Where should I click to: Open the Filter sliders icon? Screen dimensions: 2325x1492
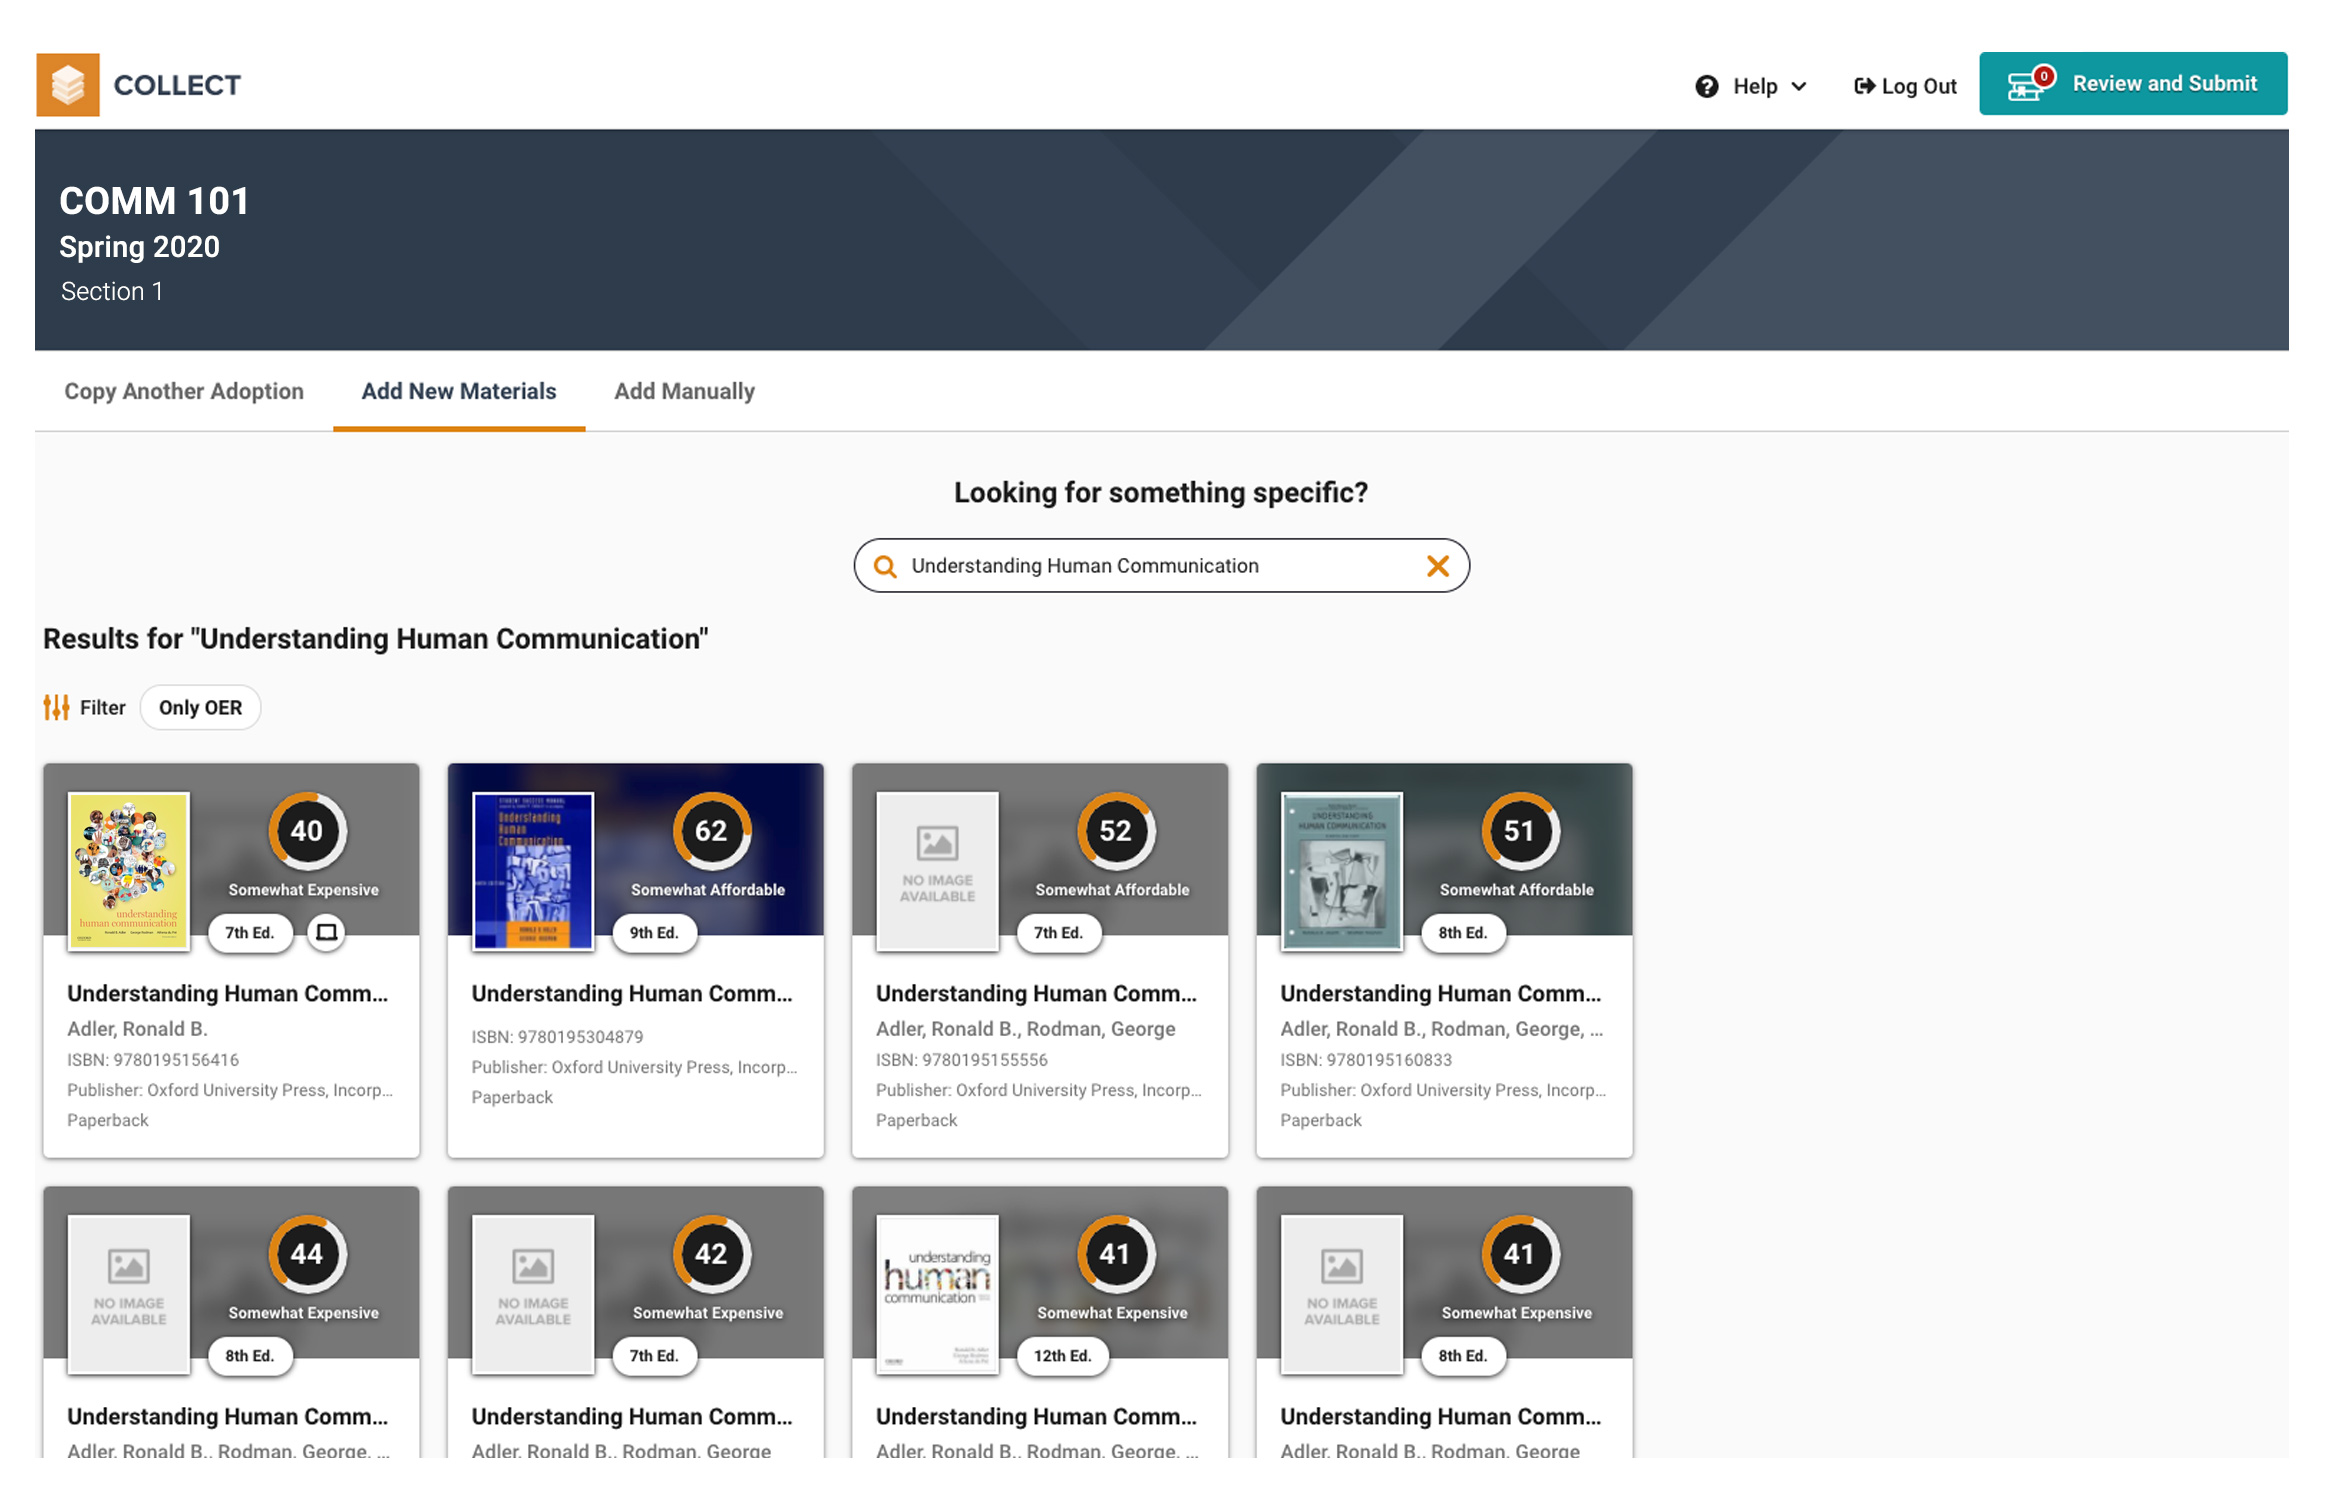point(56,708)
